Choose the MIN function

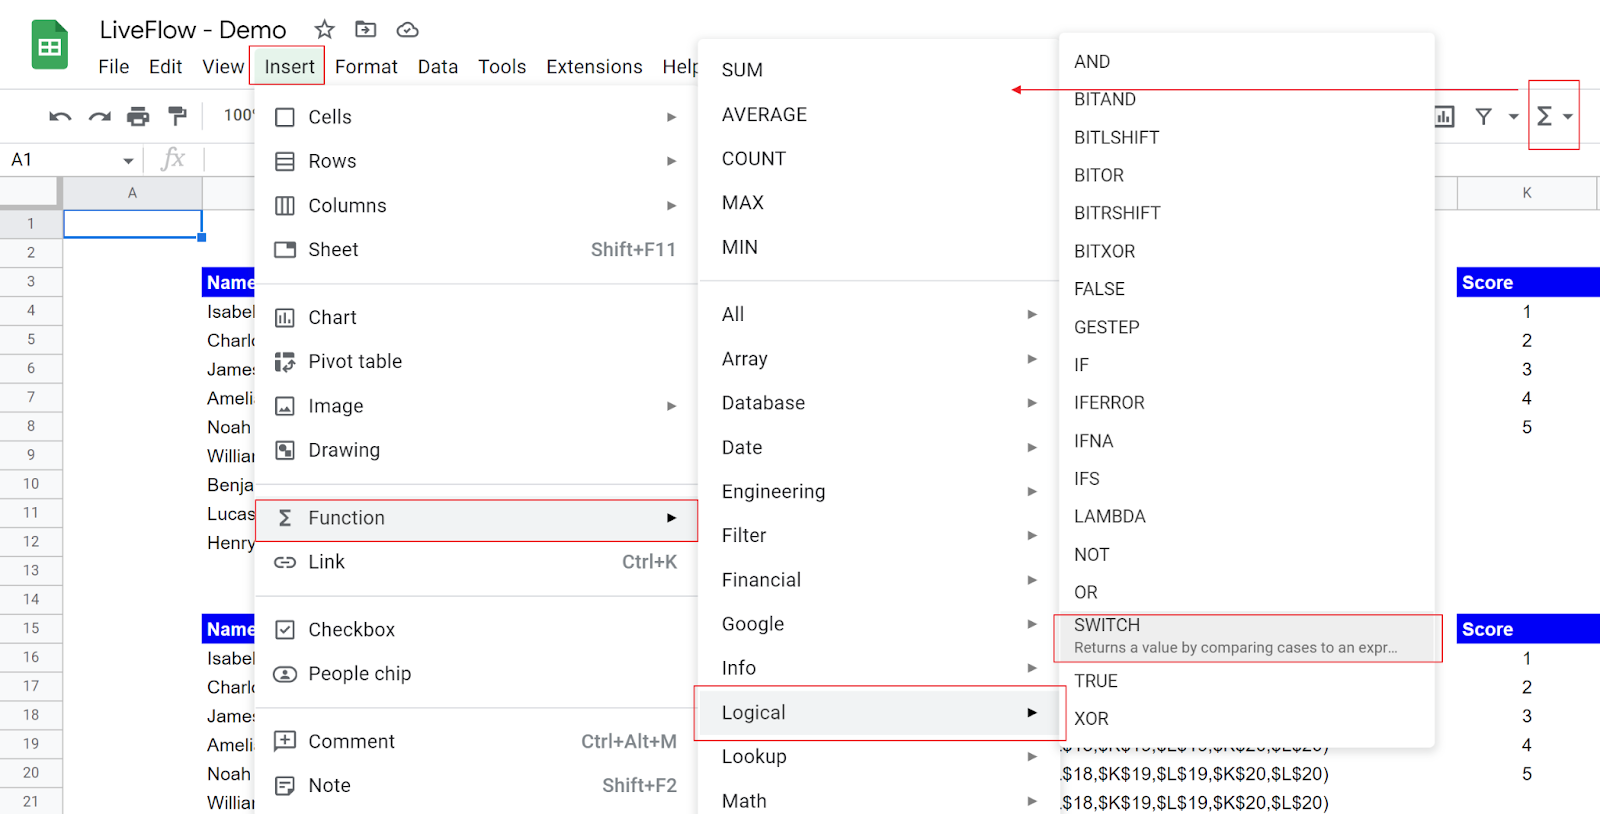point(878,247)
